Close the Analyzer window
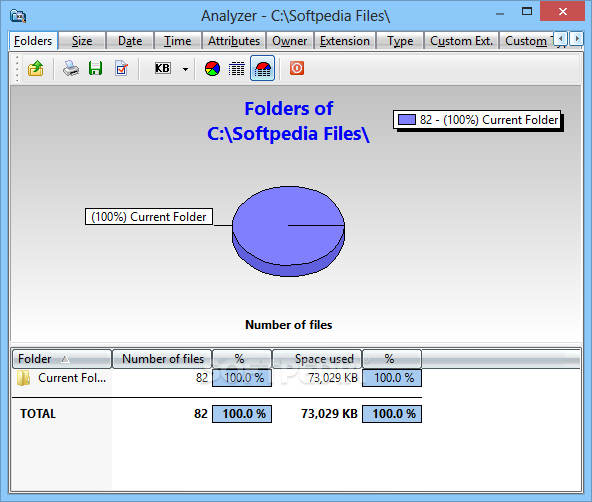 563,12
